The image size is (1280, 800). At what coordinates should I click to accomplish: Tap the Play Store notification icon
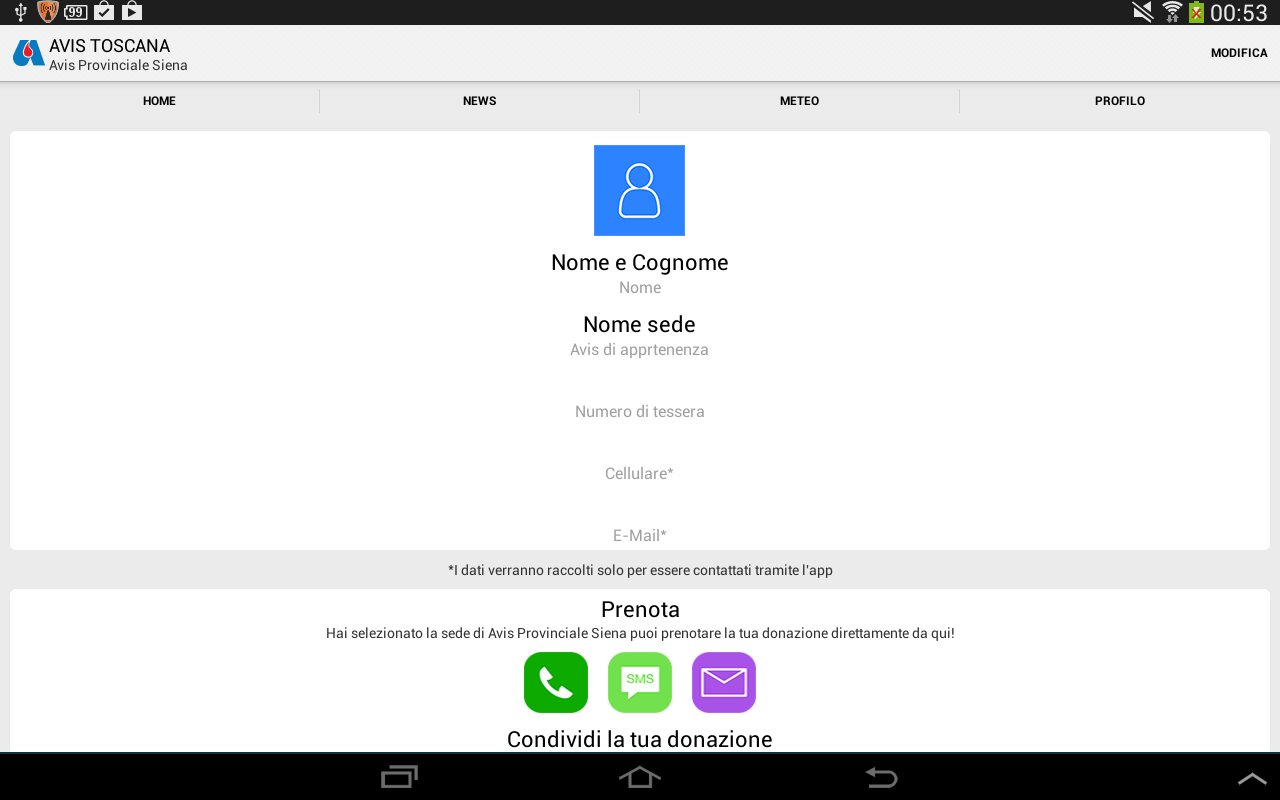132,12
